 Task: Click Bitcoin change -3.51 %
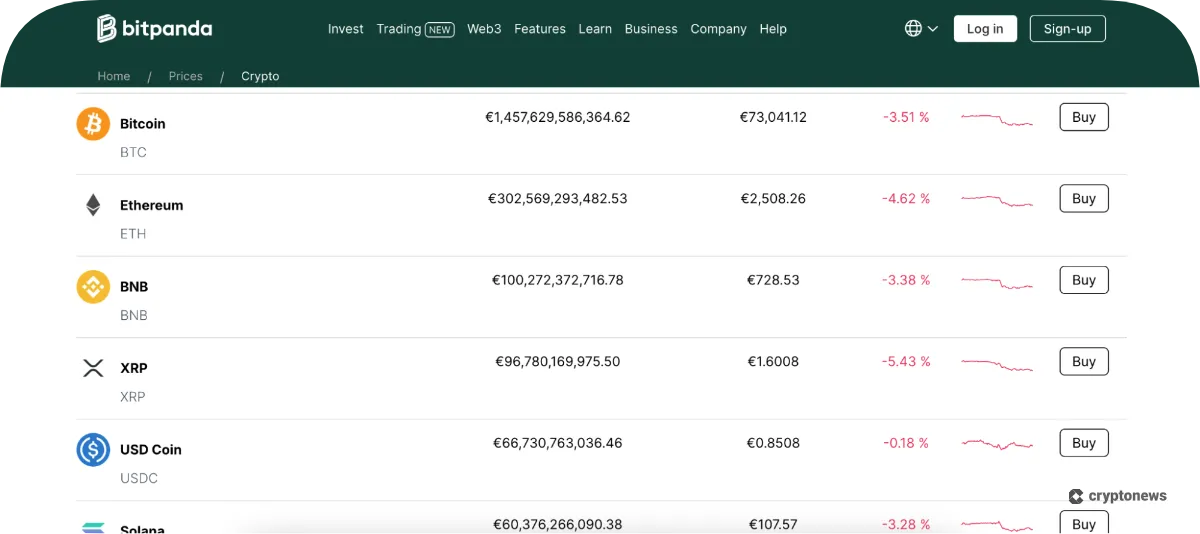click(906, 117)
